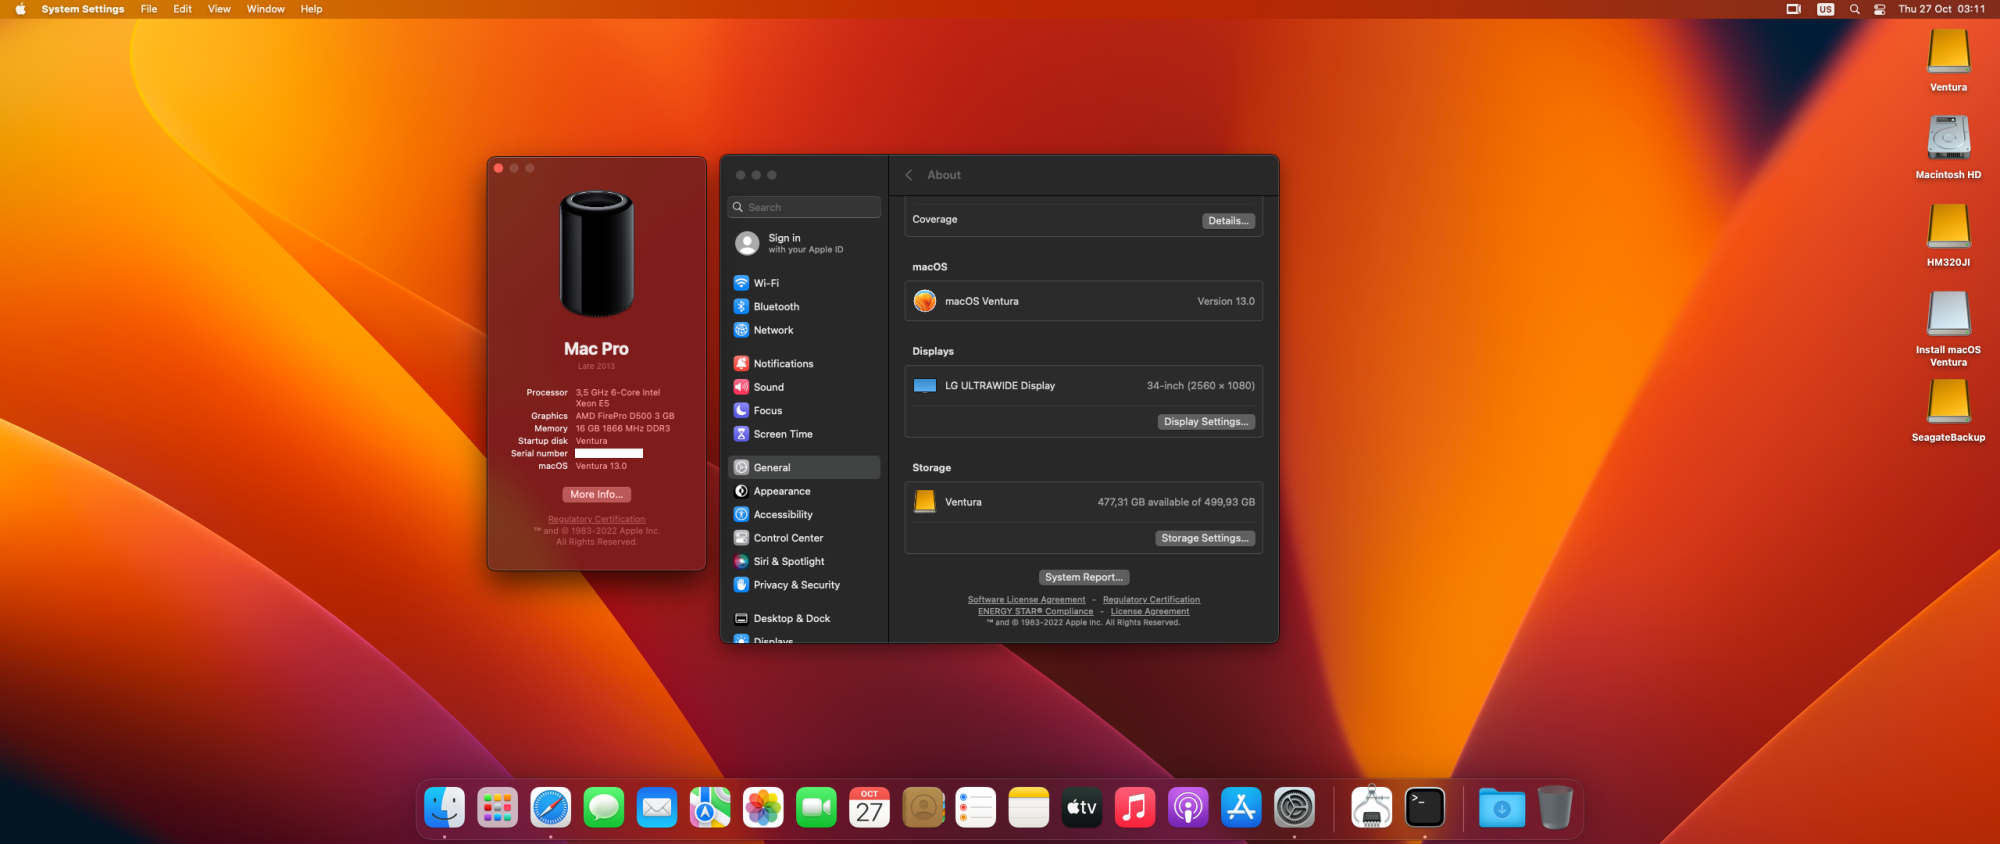The height and width of the screenshot is (844, 2000).
Task: Open Control Center in menu bar
Action: point(1879,9)
